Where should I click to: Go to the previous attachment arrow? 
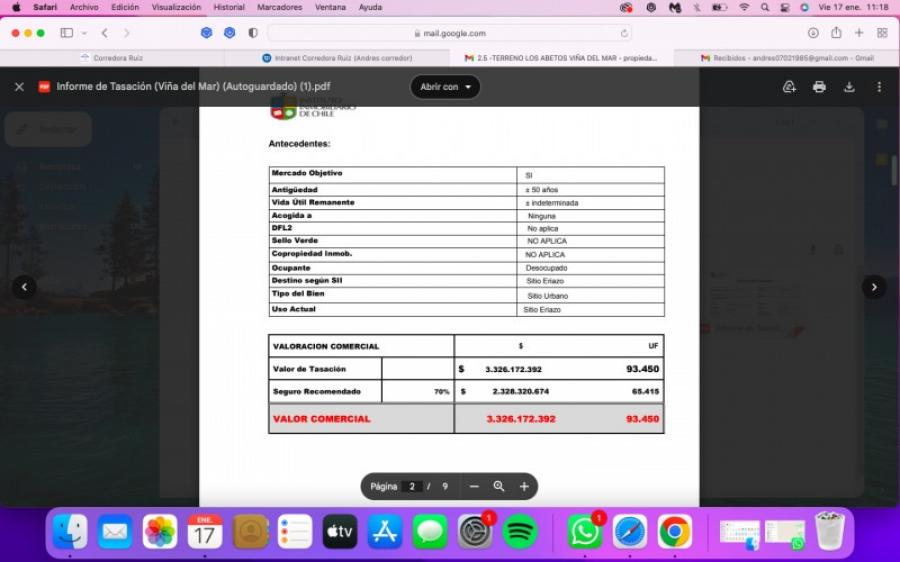click(x=24, y=287)
